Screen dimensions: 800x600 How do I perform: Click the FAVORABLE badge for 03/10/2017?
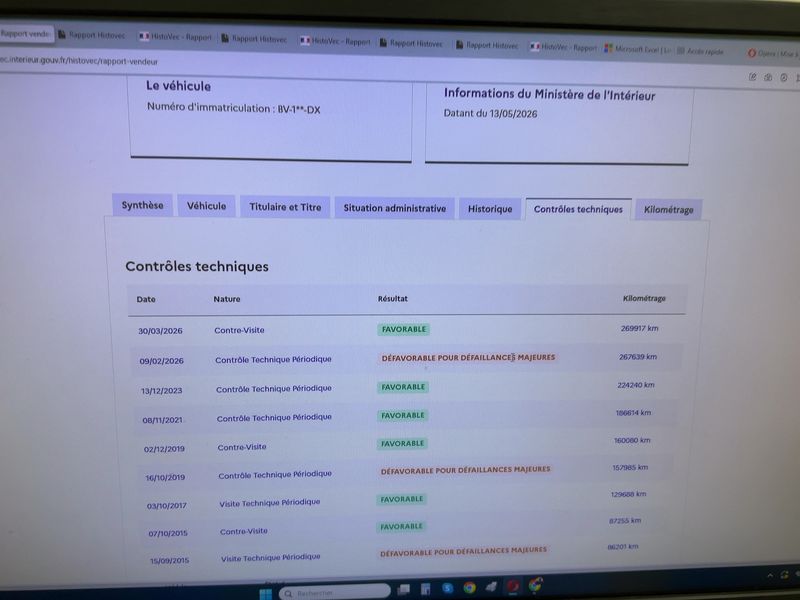[402, 499]
